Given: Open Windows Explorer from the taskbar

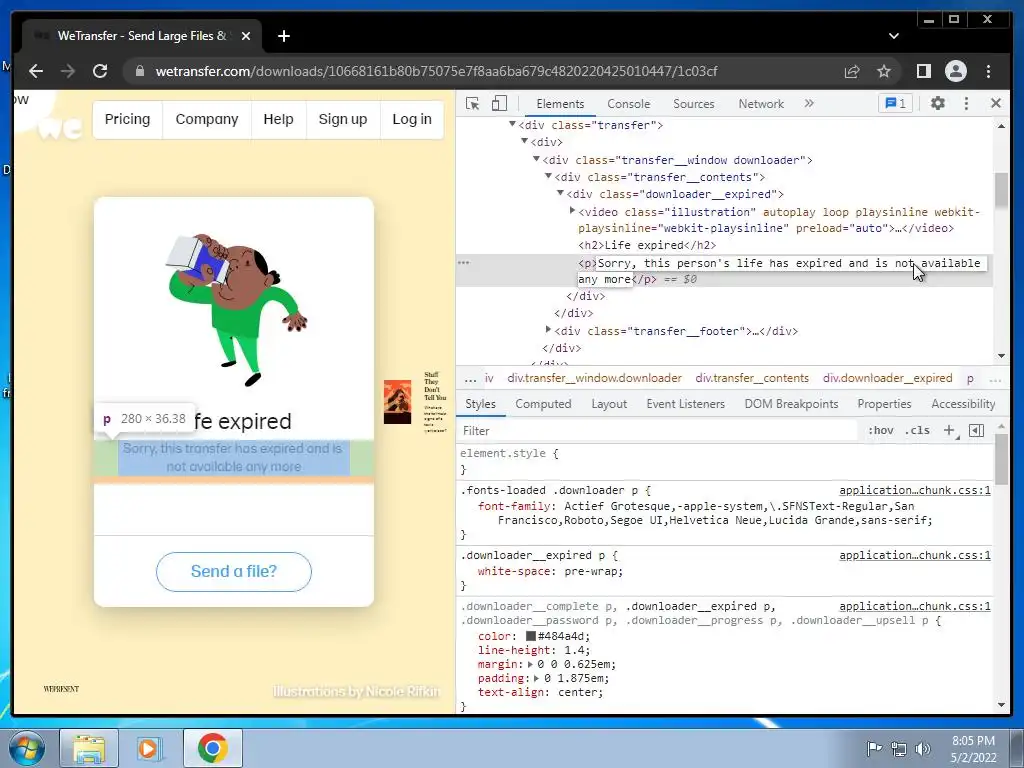Looking at the screenshot, I should click(89, 748).
